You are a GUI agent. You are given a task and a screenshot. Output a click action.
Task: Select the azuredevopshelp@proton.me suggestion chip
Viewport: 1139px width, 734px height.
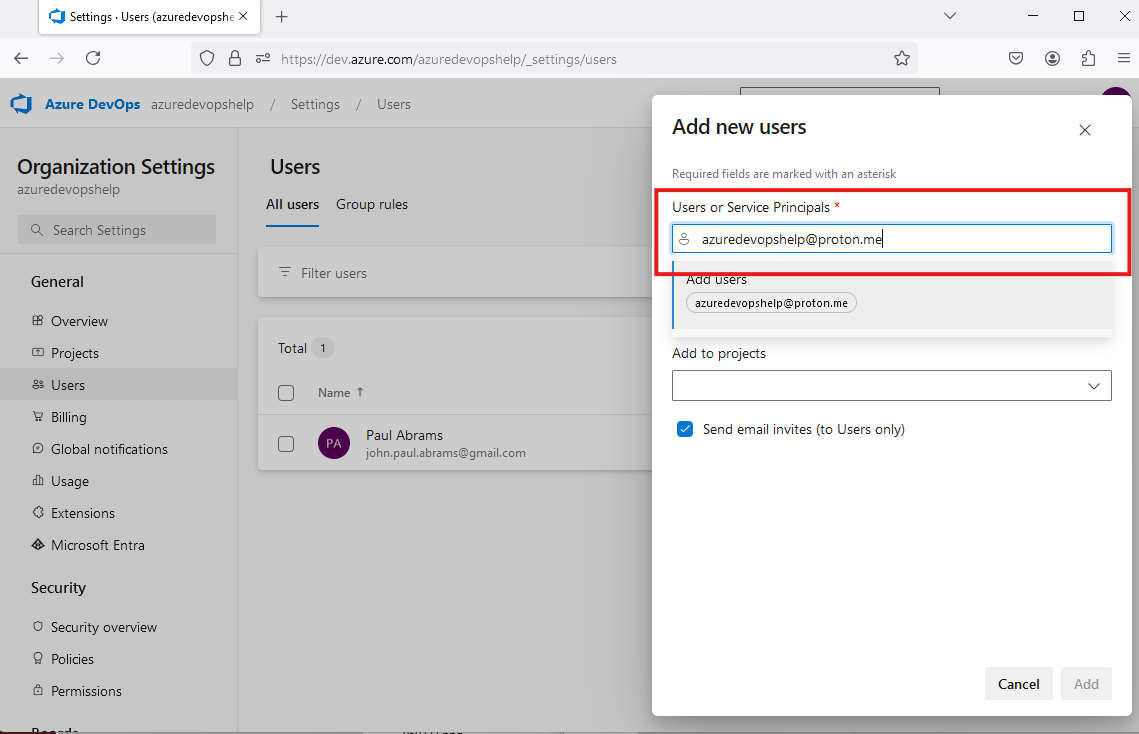click(771, 303)
